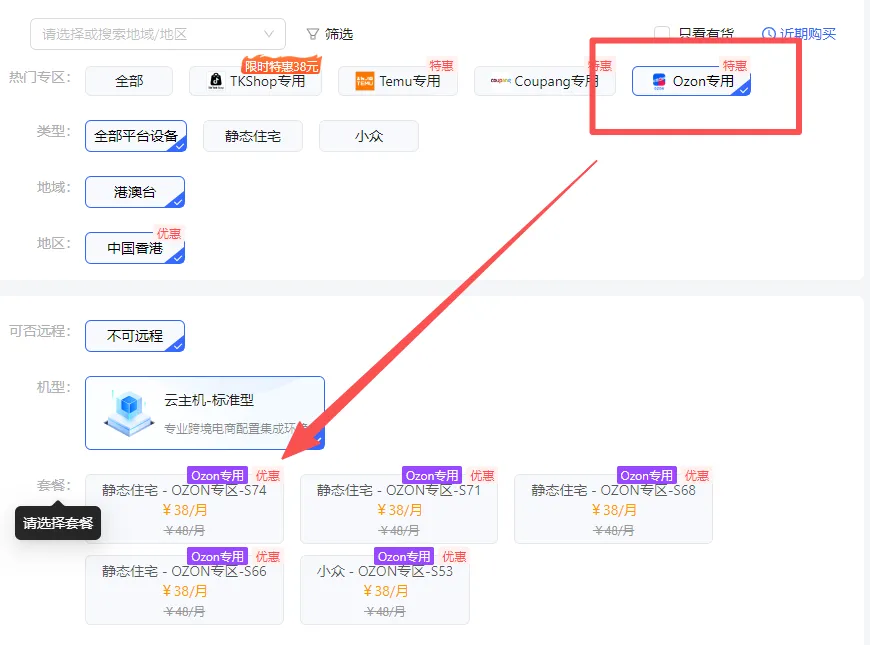The image size is (870, 645).
Task: Click the Temu orange logo icon
Action: coord(365,81)
